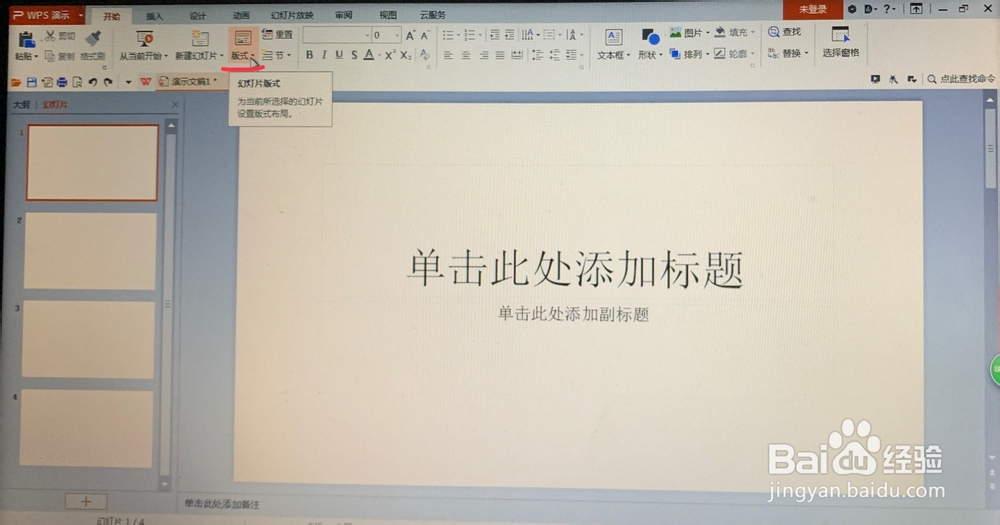This screenshot has width=1000, height=525.
Task: Click the font color A button
Action: click(369, 55)
